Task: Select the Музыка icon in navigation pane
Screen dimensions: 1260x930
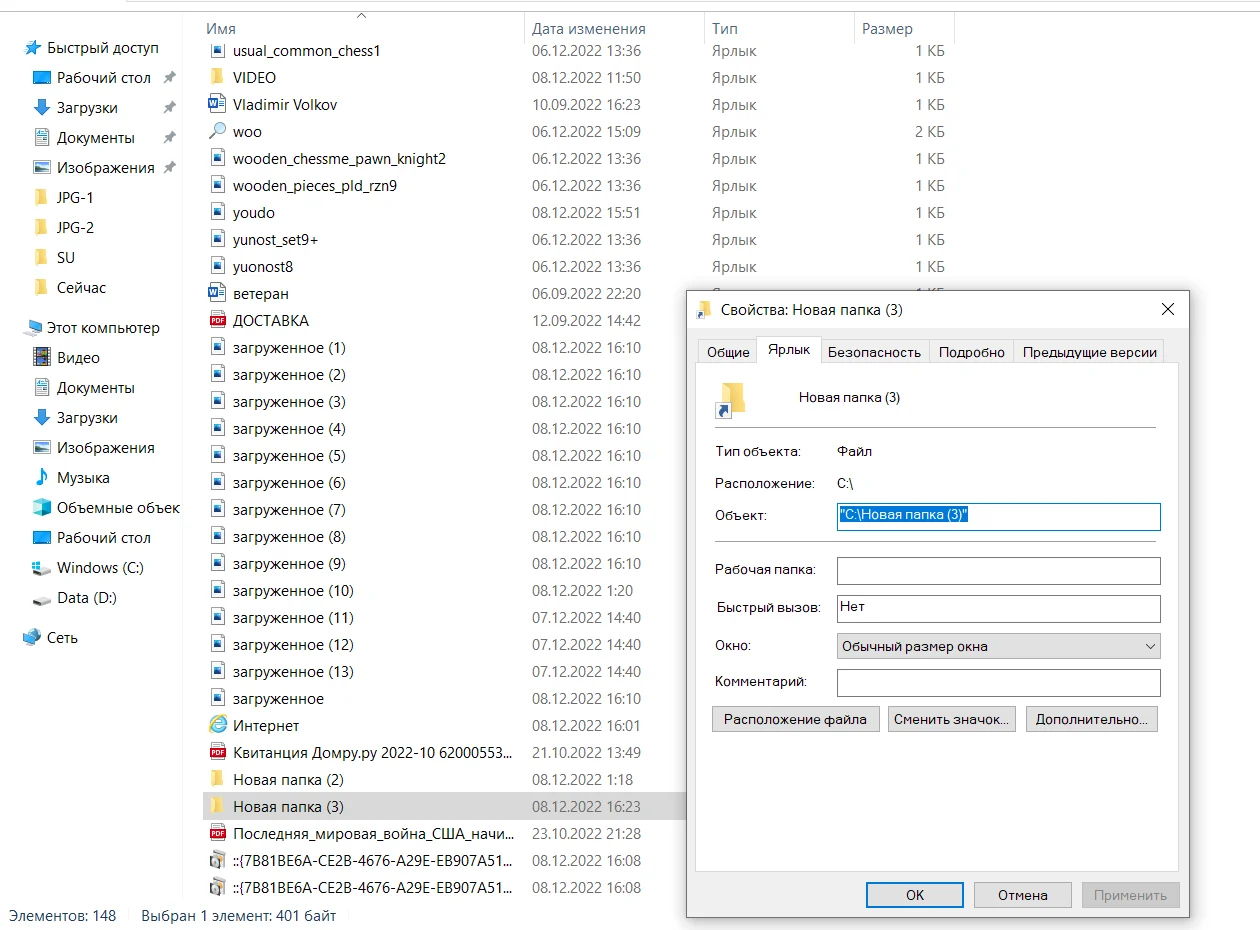Action: point(42,478)
